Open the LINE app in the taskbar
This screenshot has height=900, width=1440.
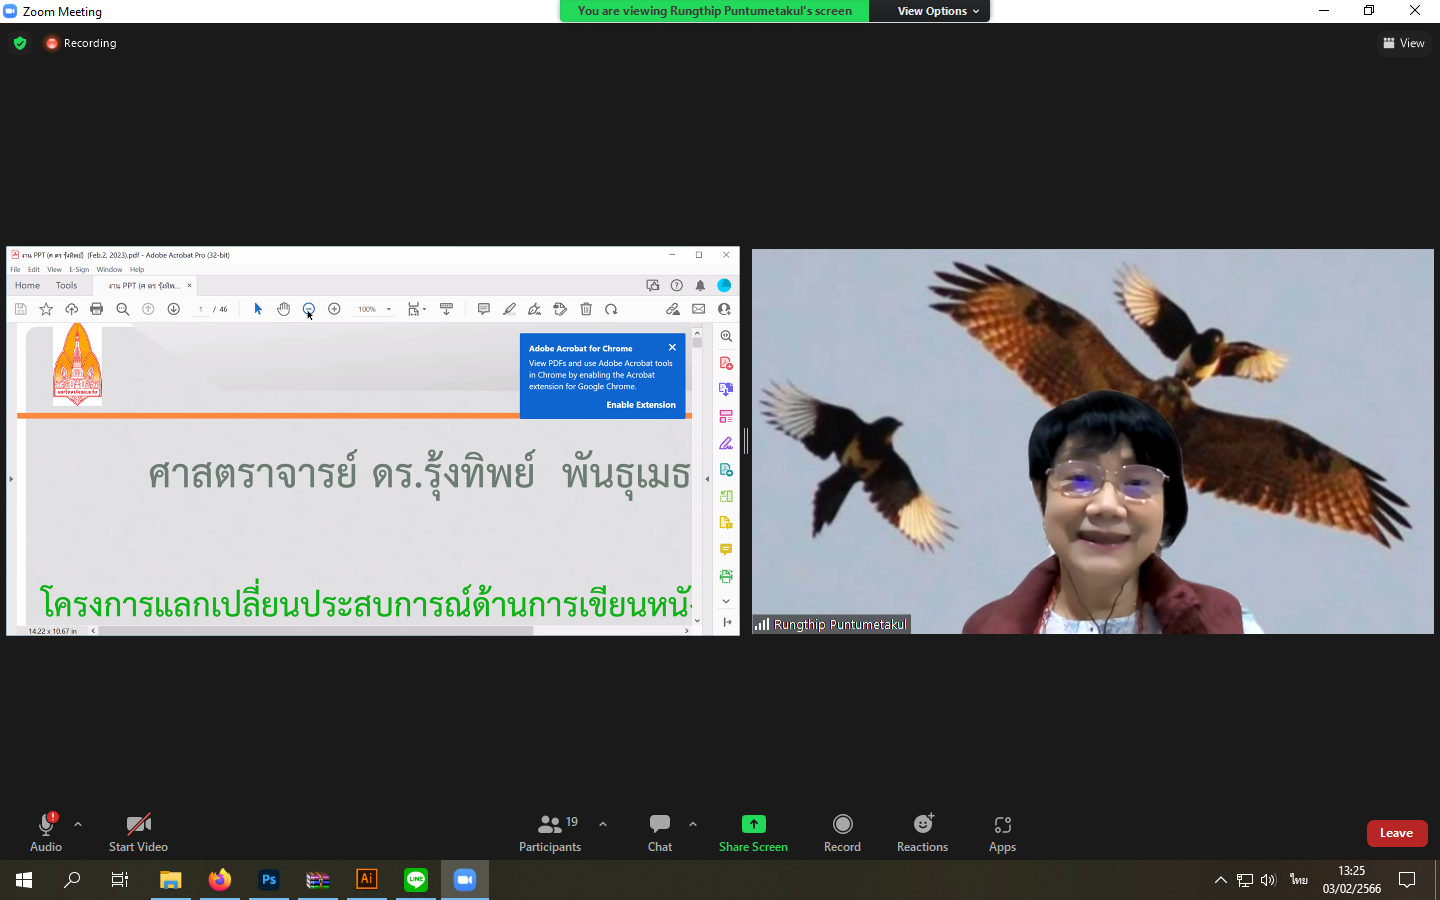pos(416,880)
